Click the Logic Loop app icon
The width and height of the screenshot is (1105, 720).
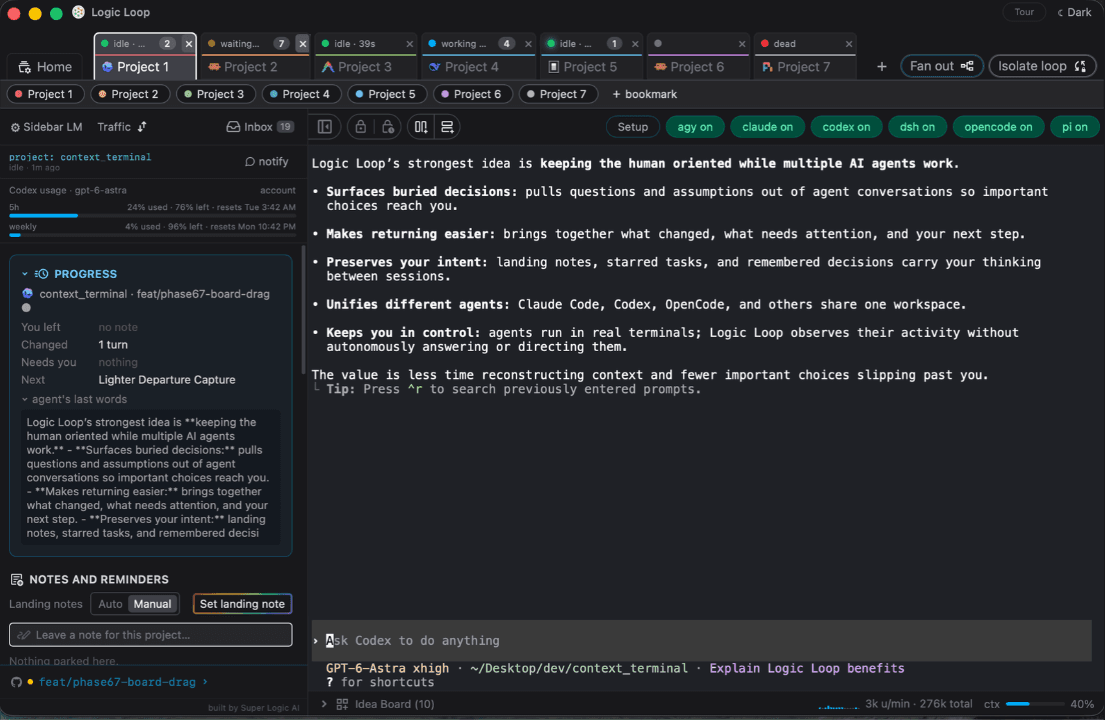point(78,12)
